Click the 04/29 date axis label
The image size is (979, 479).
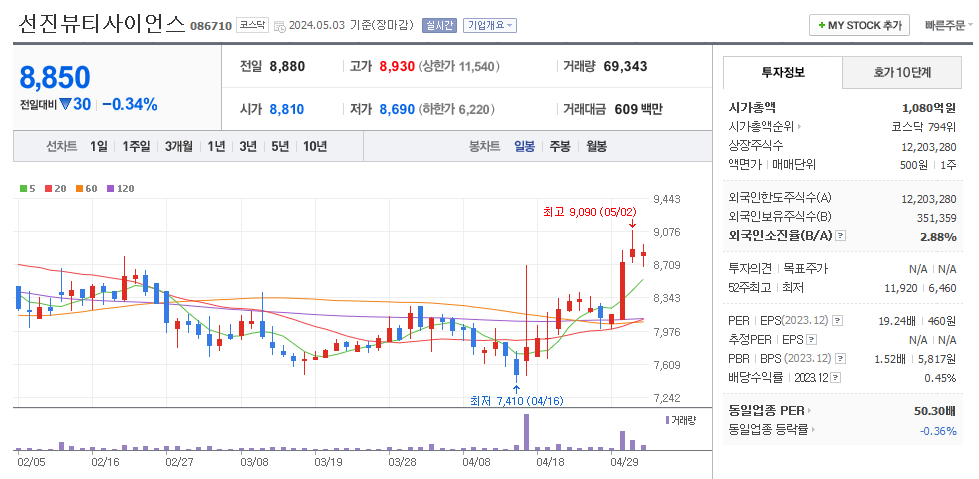click(623, 462)
